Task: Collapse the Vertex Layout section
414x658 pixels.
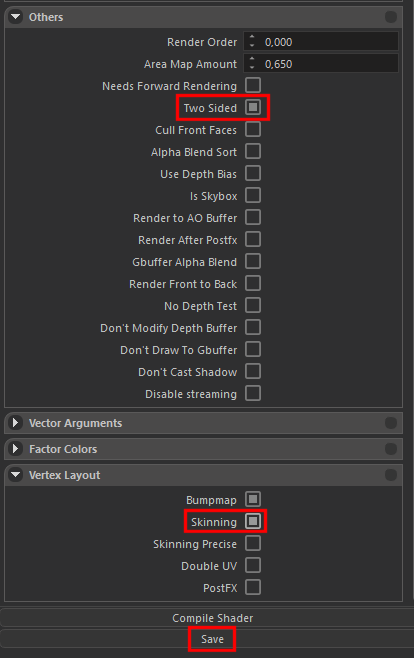Action: pos(16,475)
